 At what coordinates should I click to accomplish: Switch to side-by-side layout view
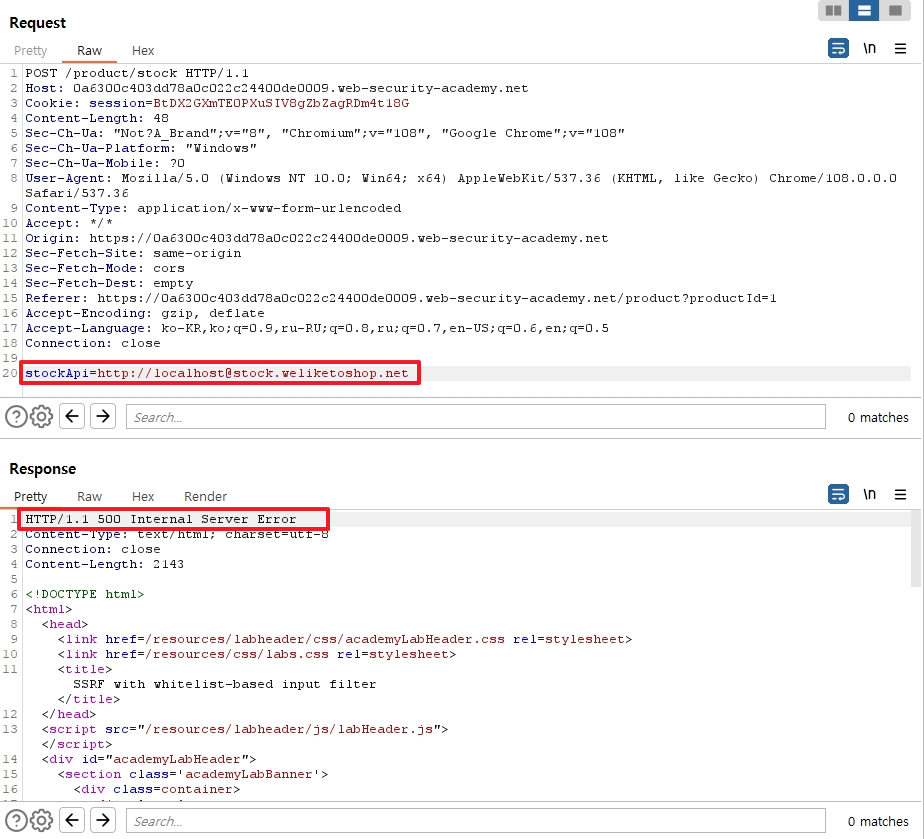833,11
